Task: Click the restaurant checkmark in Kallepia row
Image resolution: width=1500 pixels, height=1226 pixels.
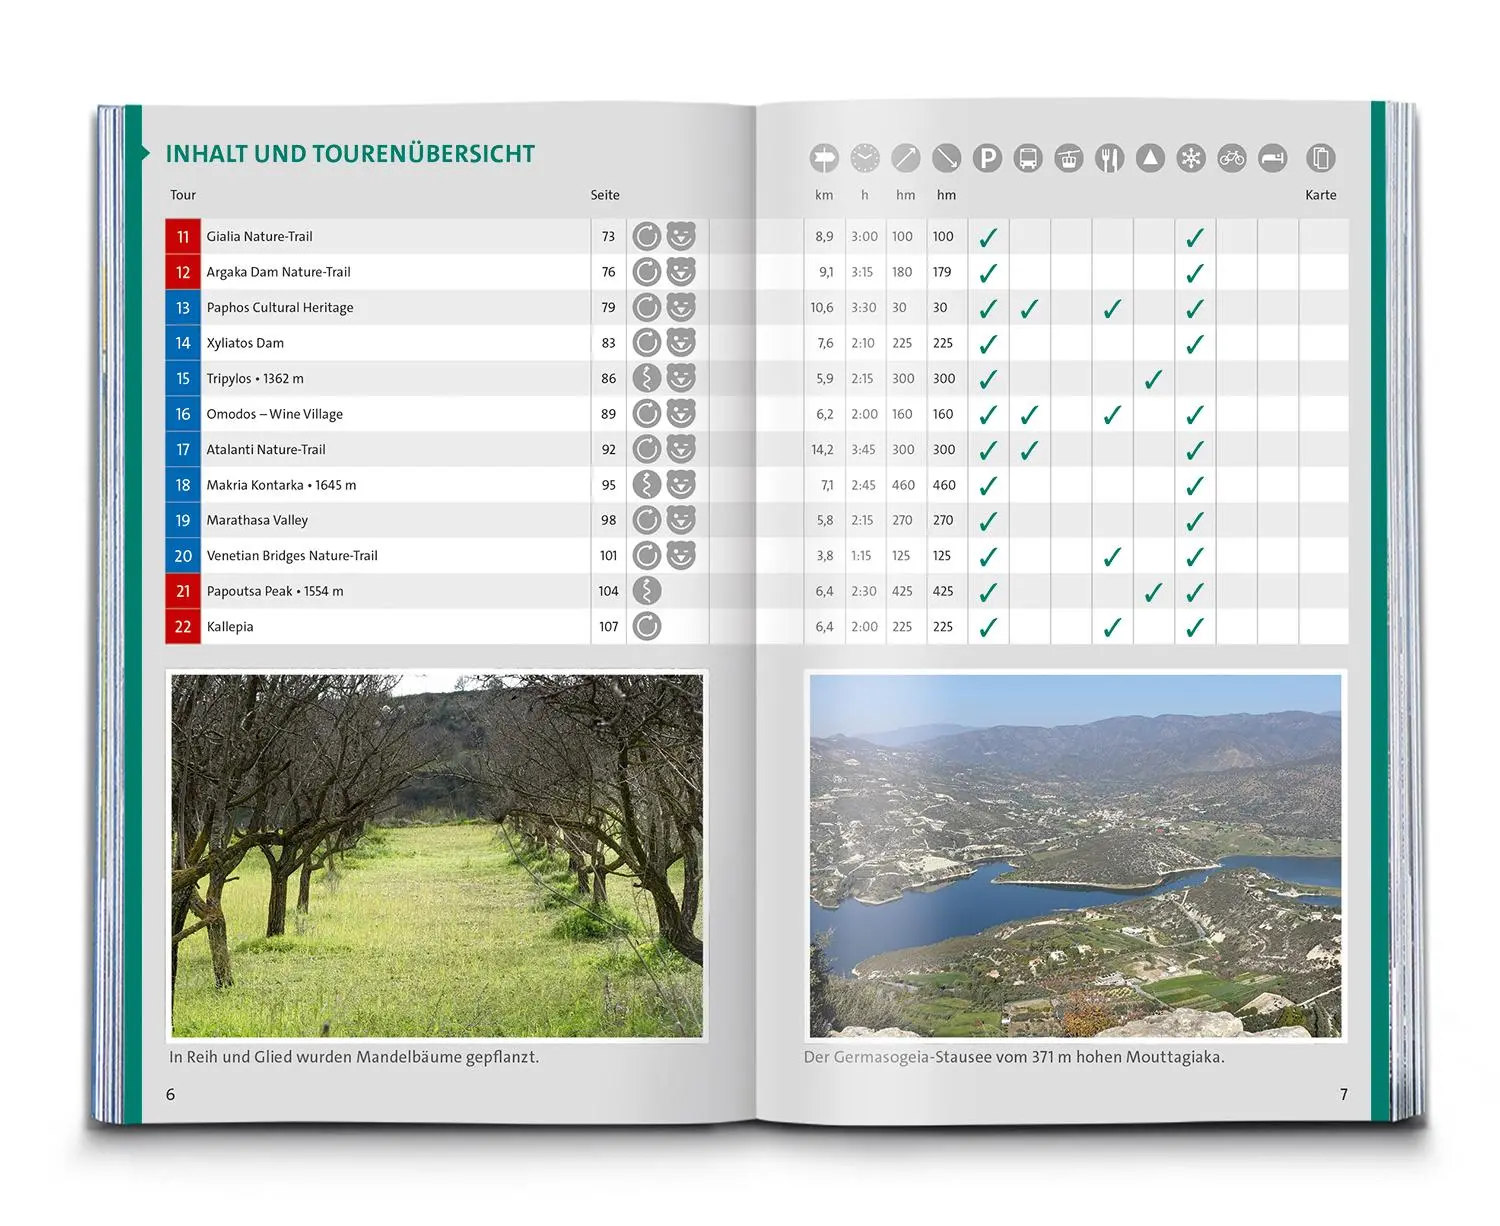Action: tap(1112, 627)
